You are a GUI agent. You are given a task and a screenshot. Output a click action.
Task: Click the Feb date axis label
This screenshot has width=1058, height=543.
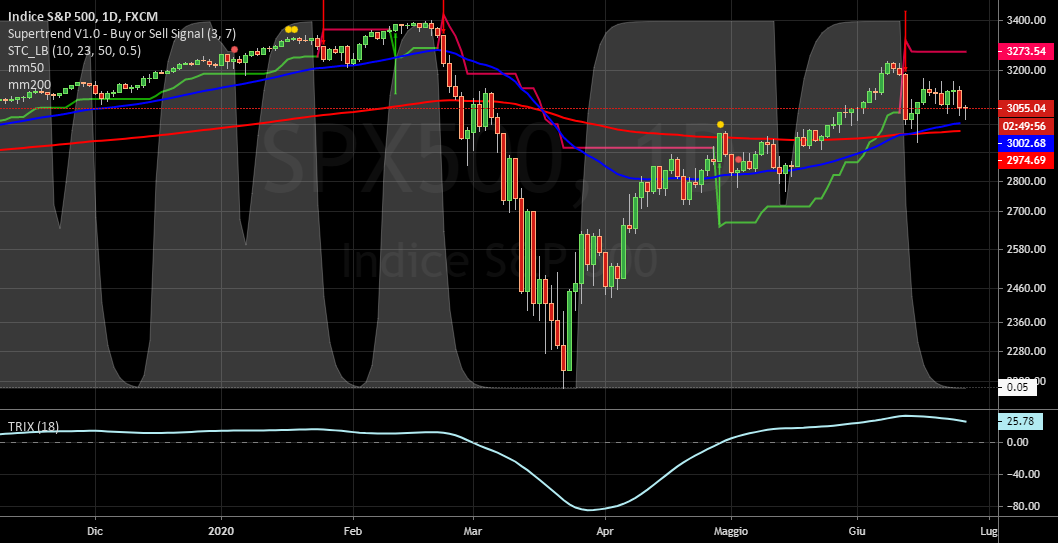point(352,531)
